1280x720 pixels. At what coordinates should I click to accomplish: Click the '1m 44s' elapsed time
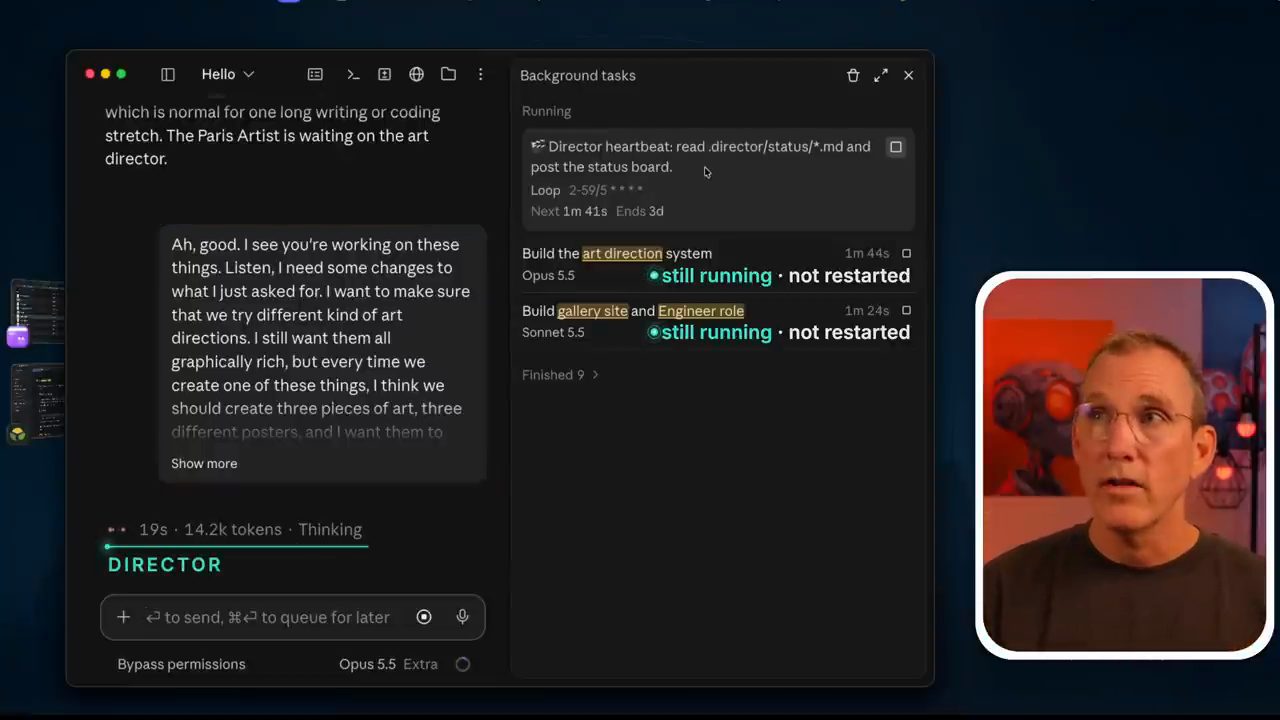pos(867,254)
